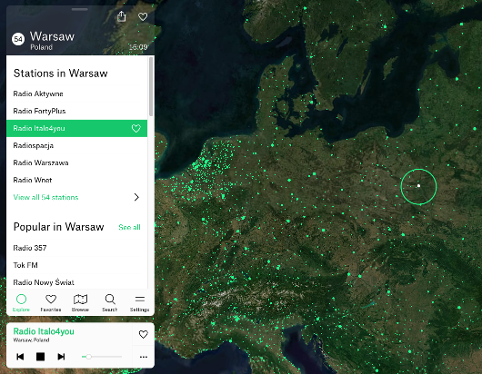This screenshot has height=374, width=482.
Task: Open the Browse map icon tab
Action: point(80,303)
